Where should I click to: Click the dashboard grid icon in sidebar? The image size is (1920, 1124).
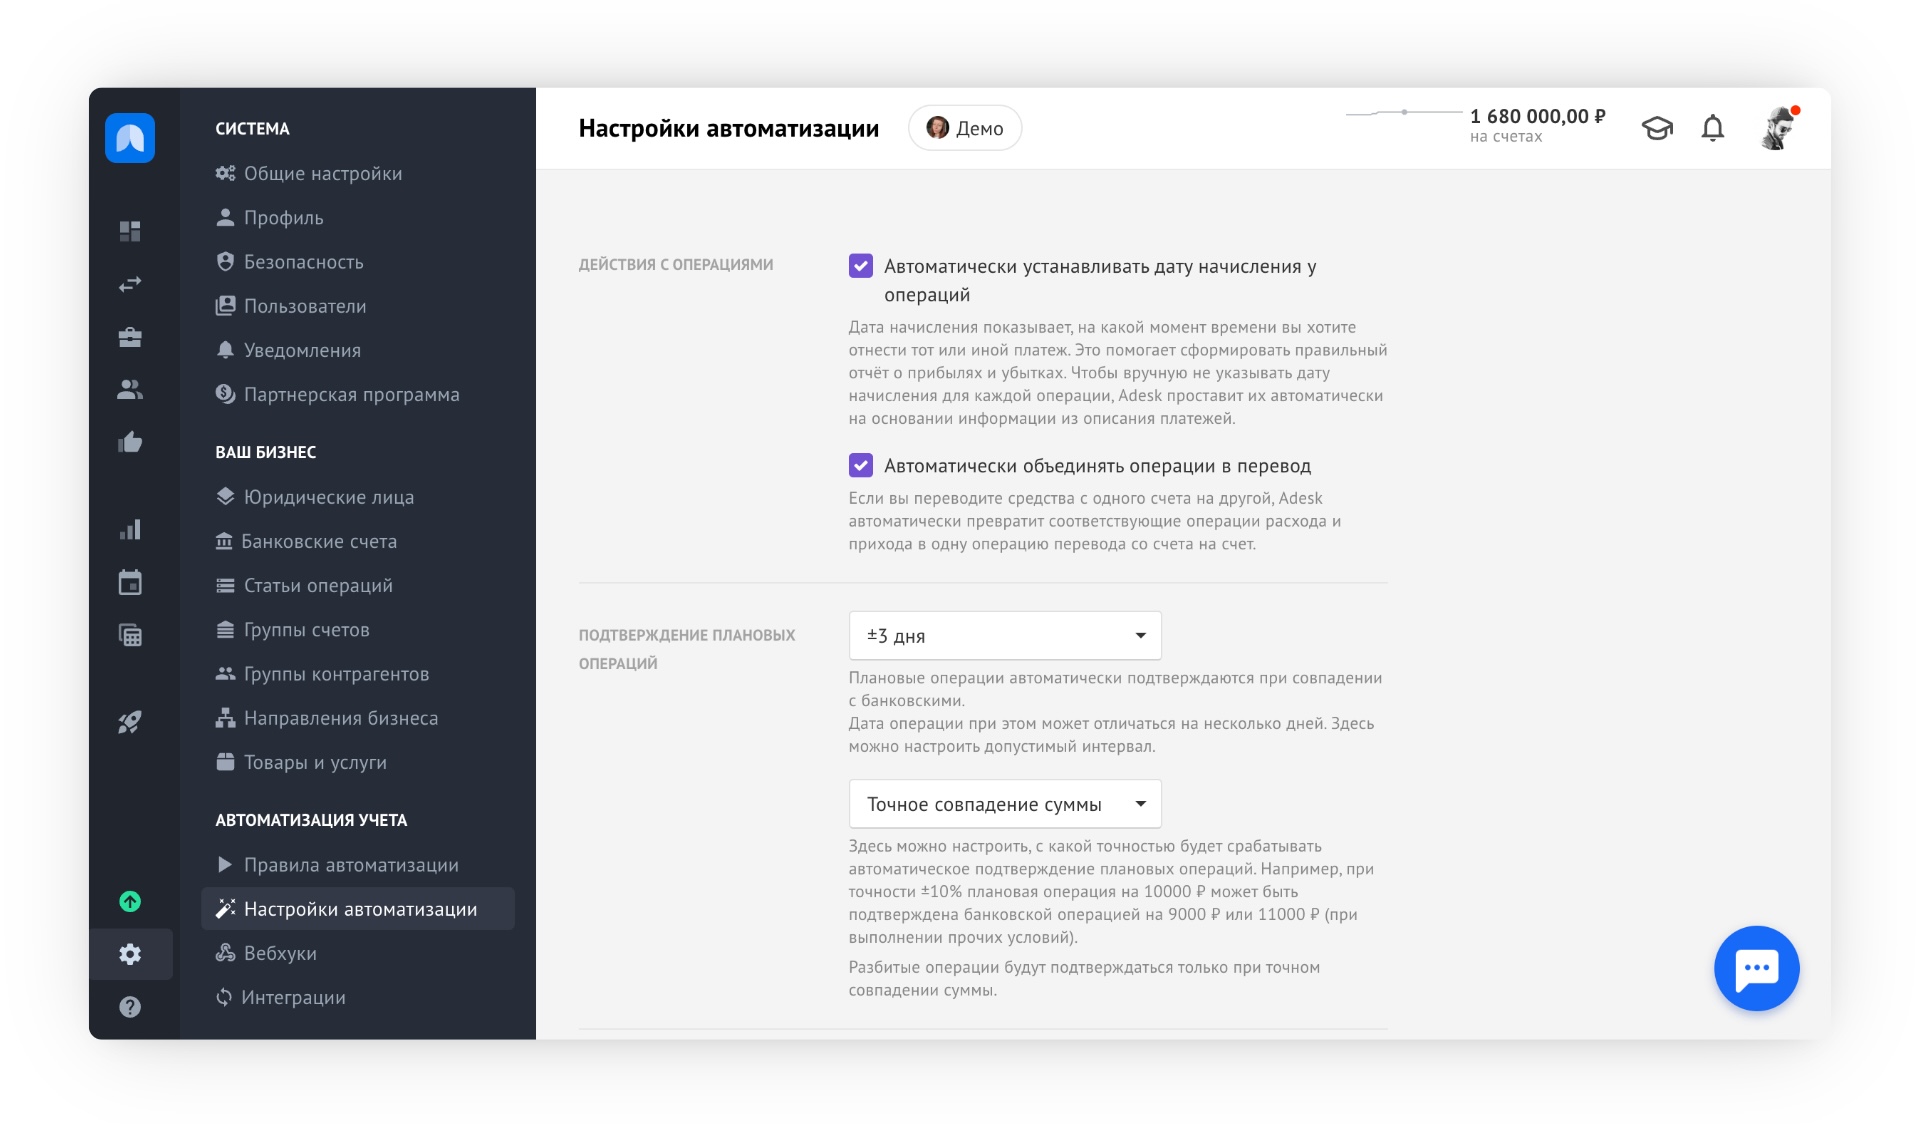pyautogui.click(x=130, y=231)
